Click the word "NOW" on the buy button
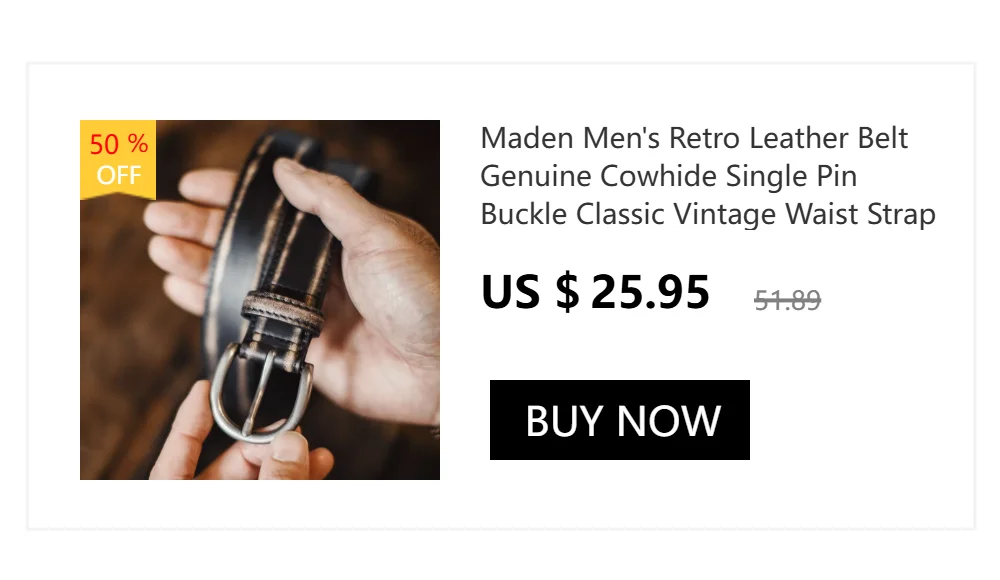This screenshot has width=1000, height=580. [x=668, y=421]
